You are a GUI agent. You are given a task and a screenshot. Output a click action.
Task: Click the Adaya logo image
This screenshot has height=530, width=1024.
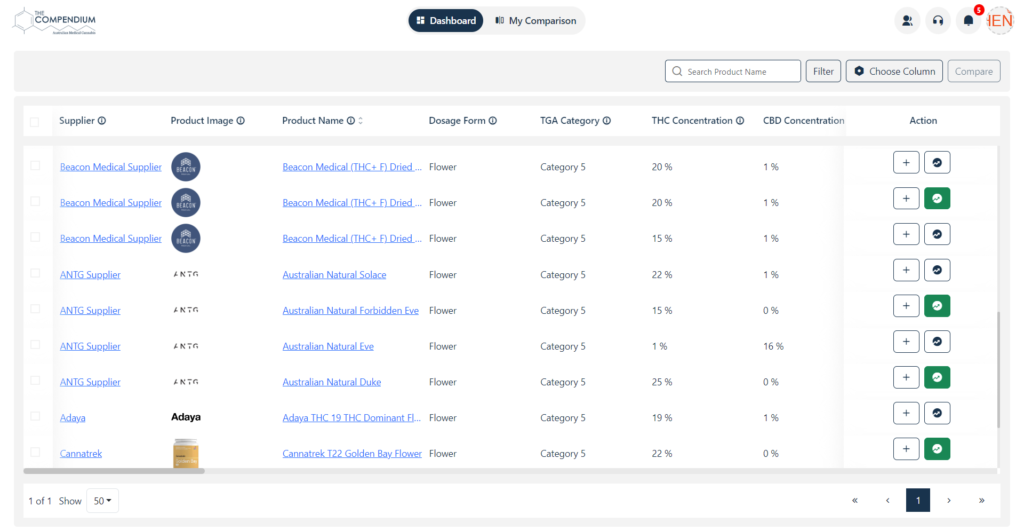[185, 417]
